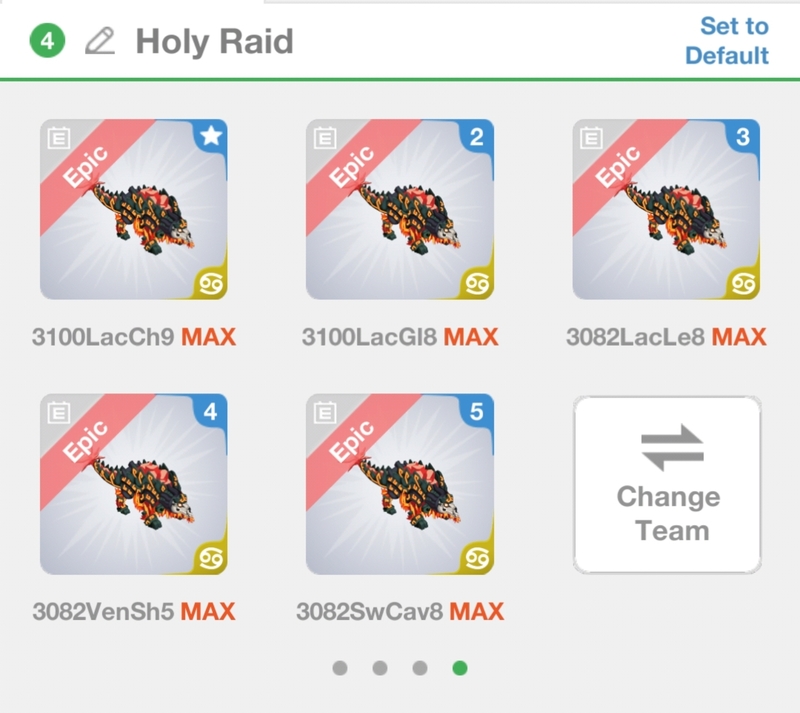Image resolution: width=800 pixels, height=713 pixels.
Task: Open notes icon on 3082SwCav8 card
Action: click(x=325, y=412)
